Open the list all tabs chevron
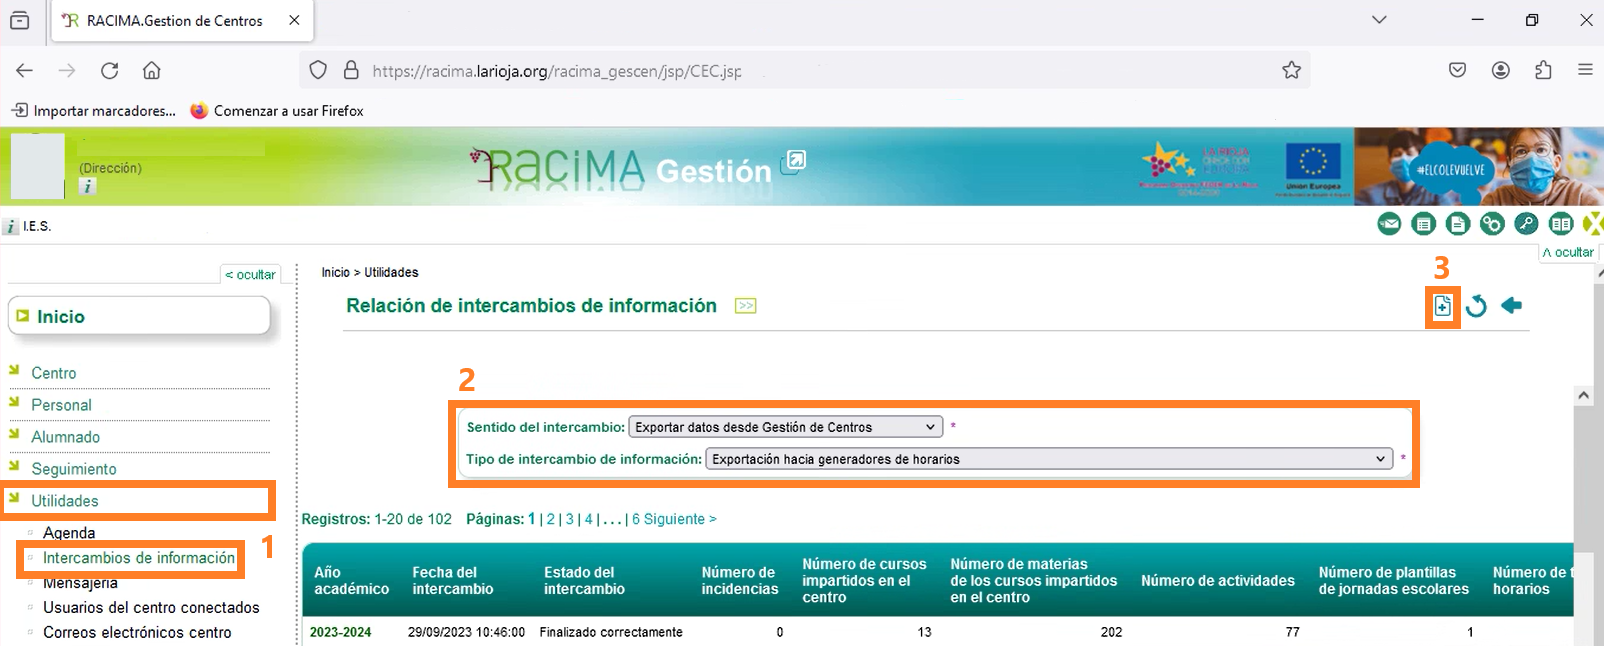The width and height of the screenshot is (1604, 646). click(x=1379, y=20)
